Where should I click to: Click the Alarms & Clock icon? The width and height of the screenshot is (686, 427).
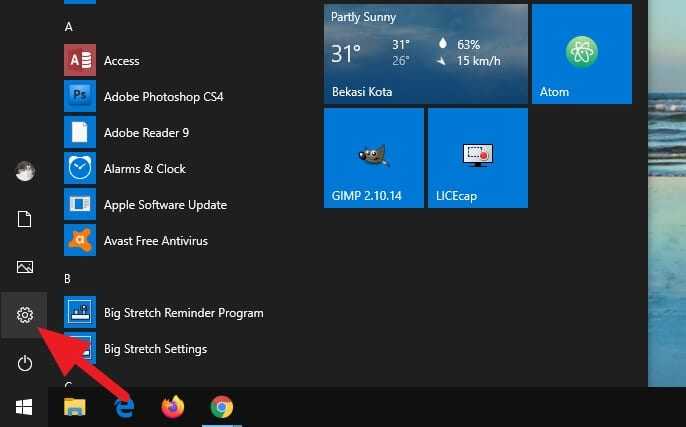point(80,168)
